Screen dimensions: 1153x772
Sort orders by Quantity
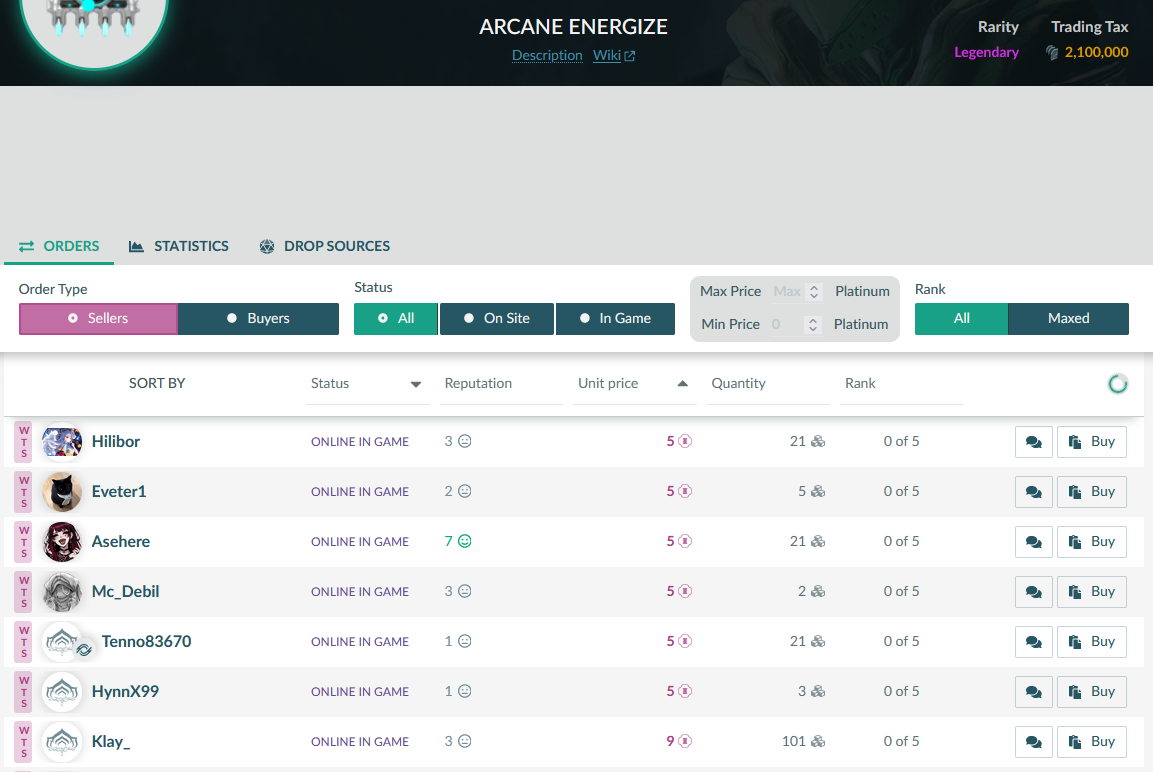[x=768, y=384]
